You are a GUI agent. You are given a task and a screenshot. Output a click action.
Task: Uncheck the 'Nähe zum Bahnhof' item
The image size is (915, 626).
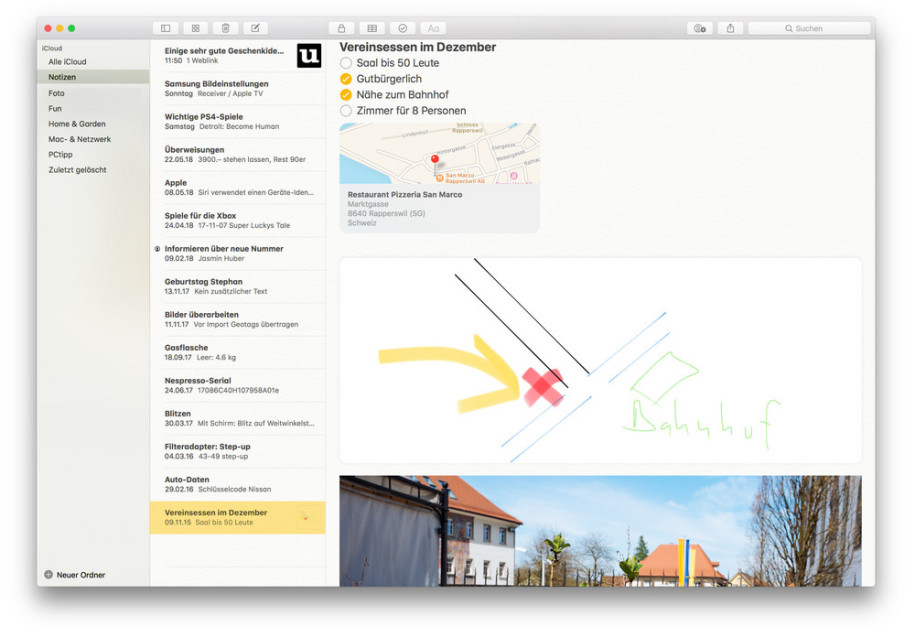click(x=346, y=95)
